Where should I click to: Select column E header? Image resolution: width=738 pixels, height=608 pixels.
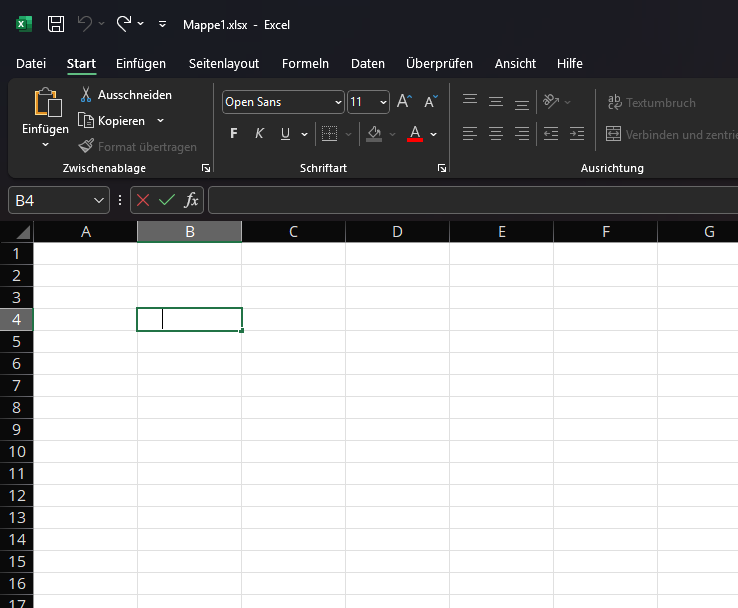(x=502, y=232)
